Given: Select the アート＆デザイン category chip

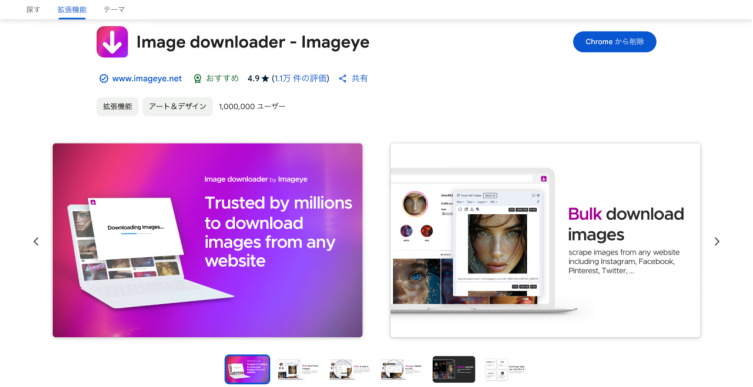Looking at the screenshot, I should pyautogui.click(x=177, y=107).
